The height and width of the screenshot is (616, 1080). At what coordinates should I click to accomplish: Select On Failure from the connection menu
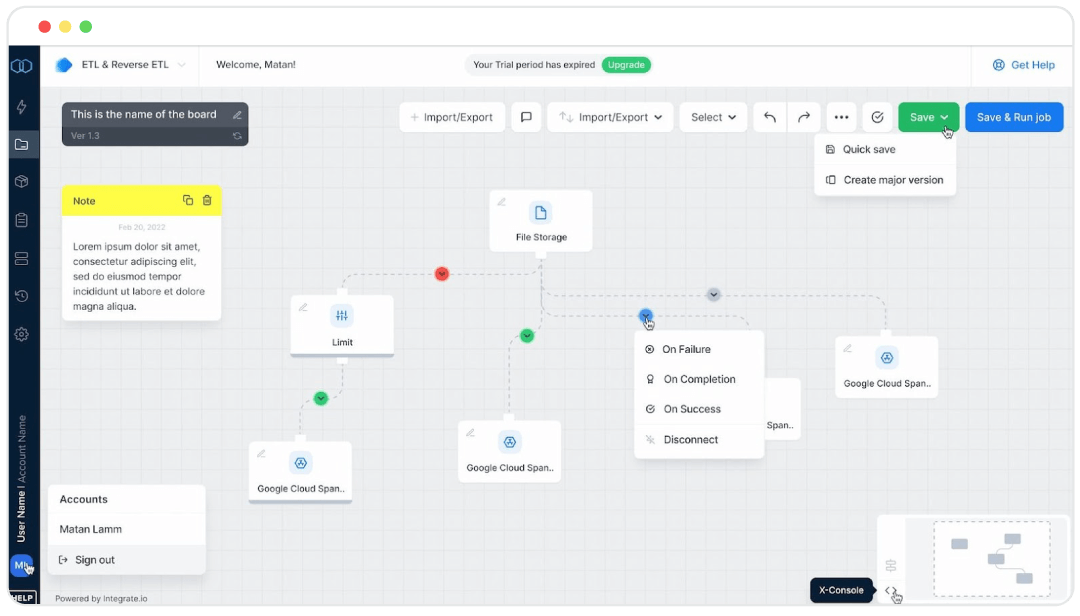coord(686,349)
